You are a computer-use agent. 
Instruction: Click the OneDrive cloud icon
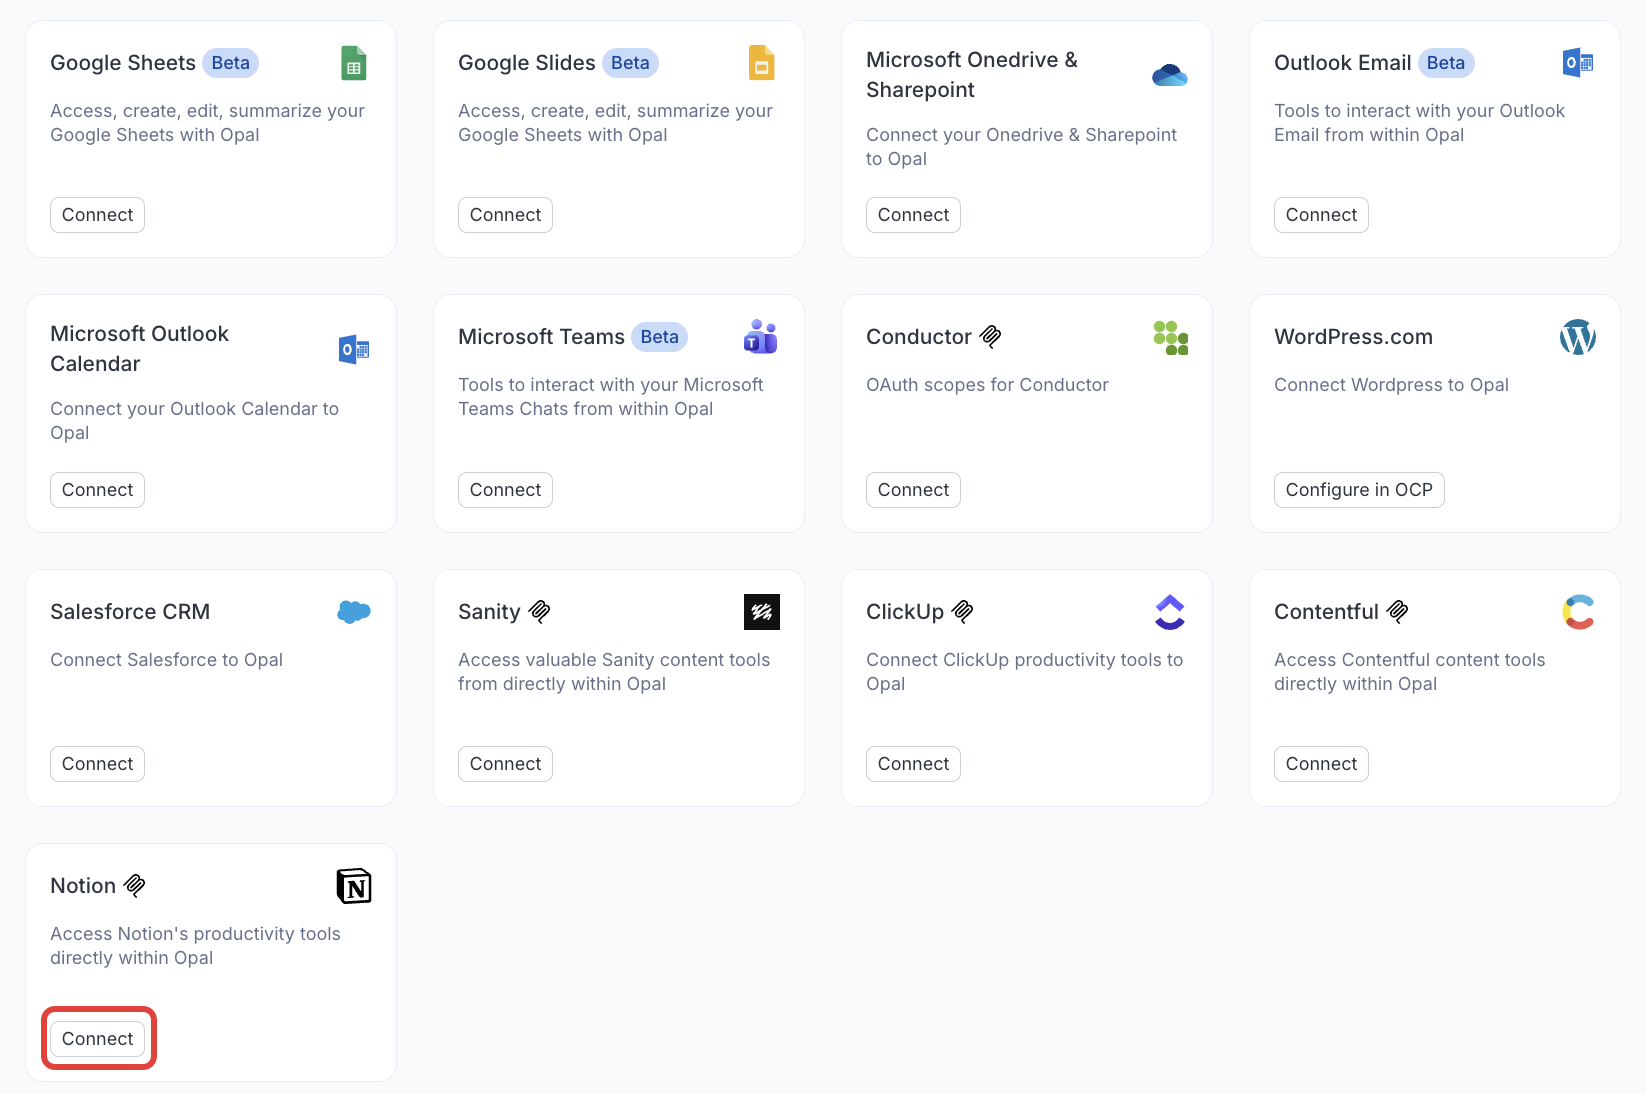1170,75
